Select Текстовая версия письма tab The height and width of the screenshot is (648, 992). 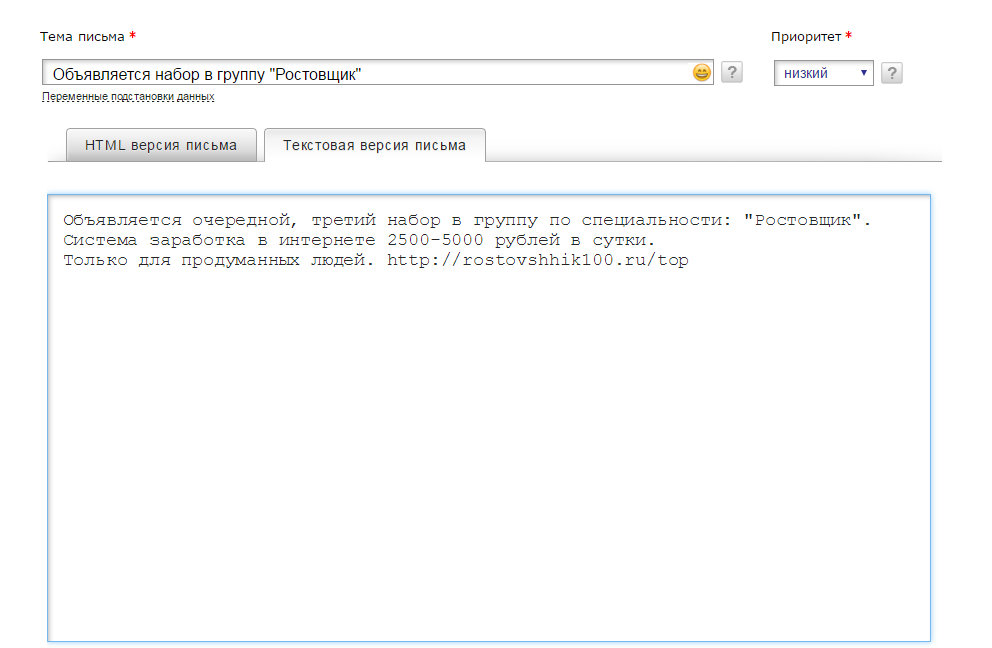(375, 145)
